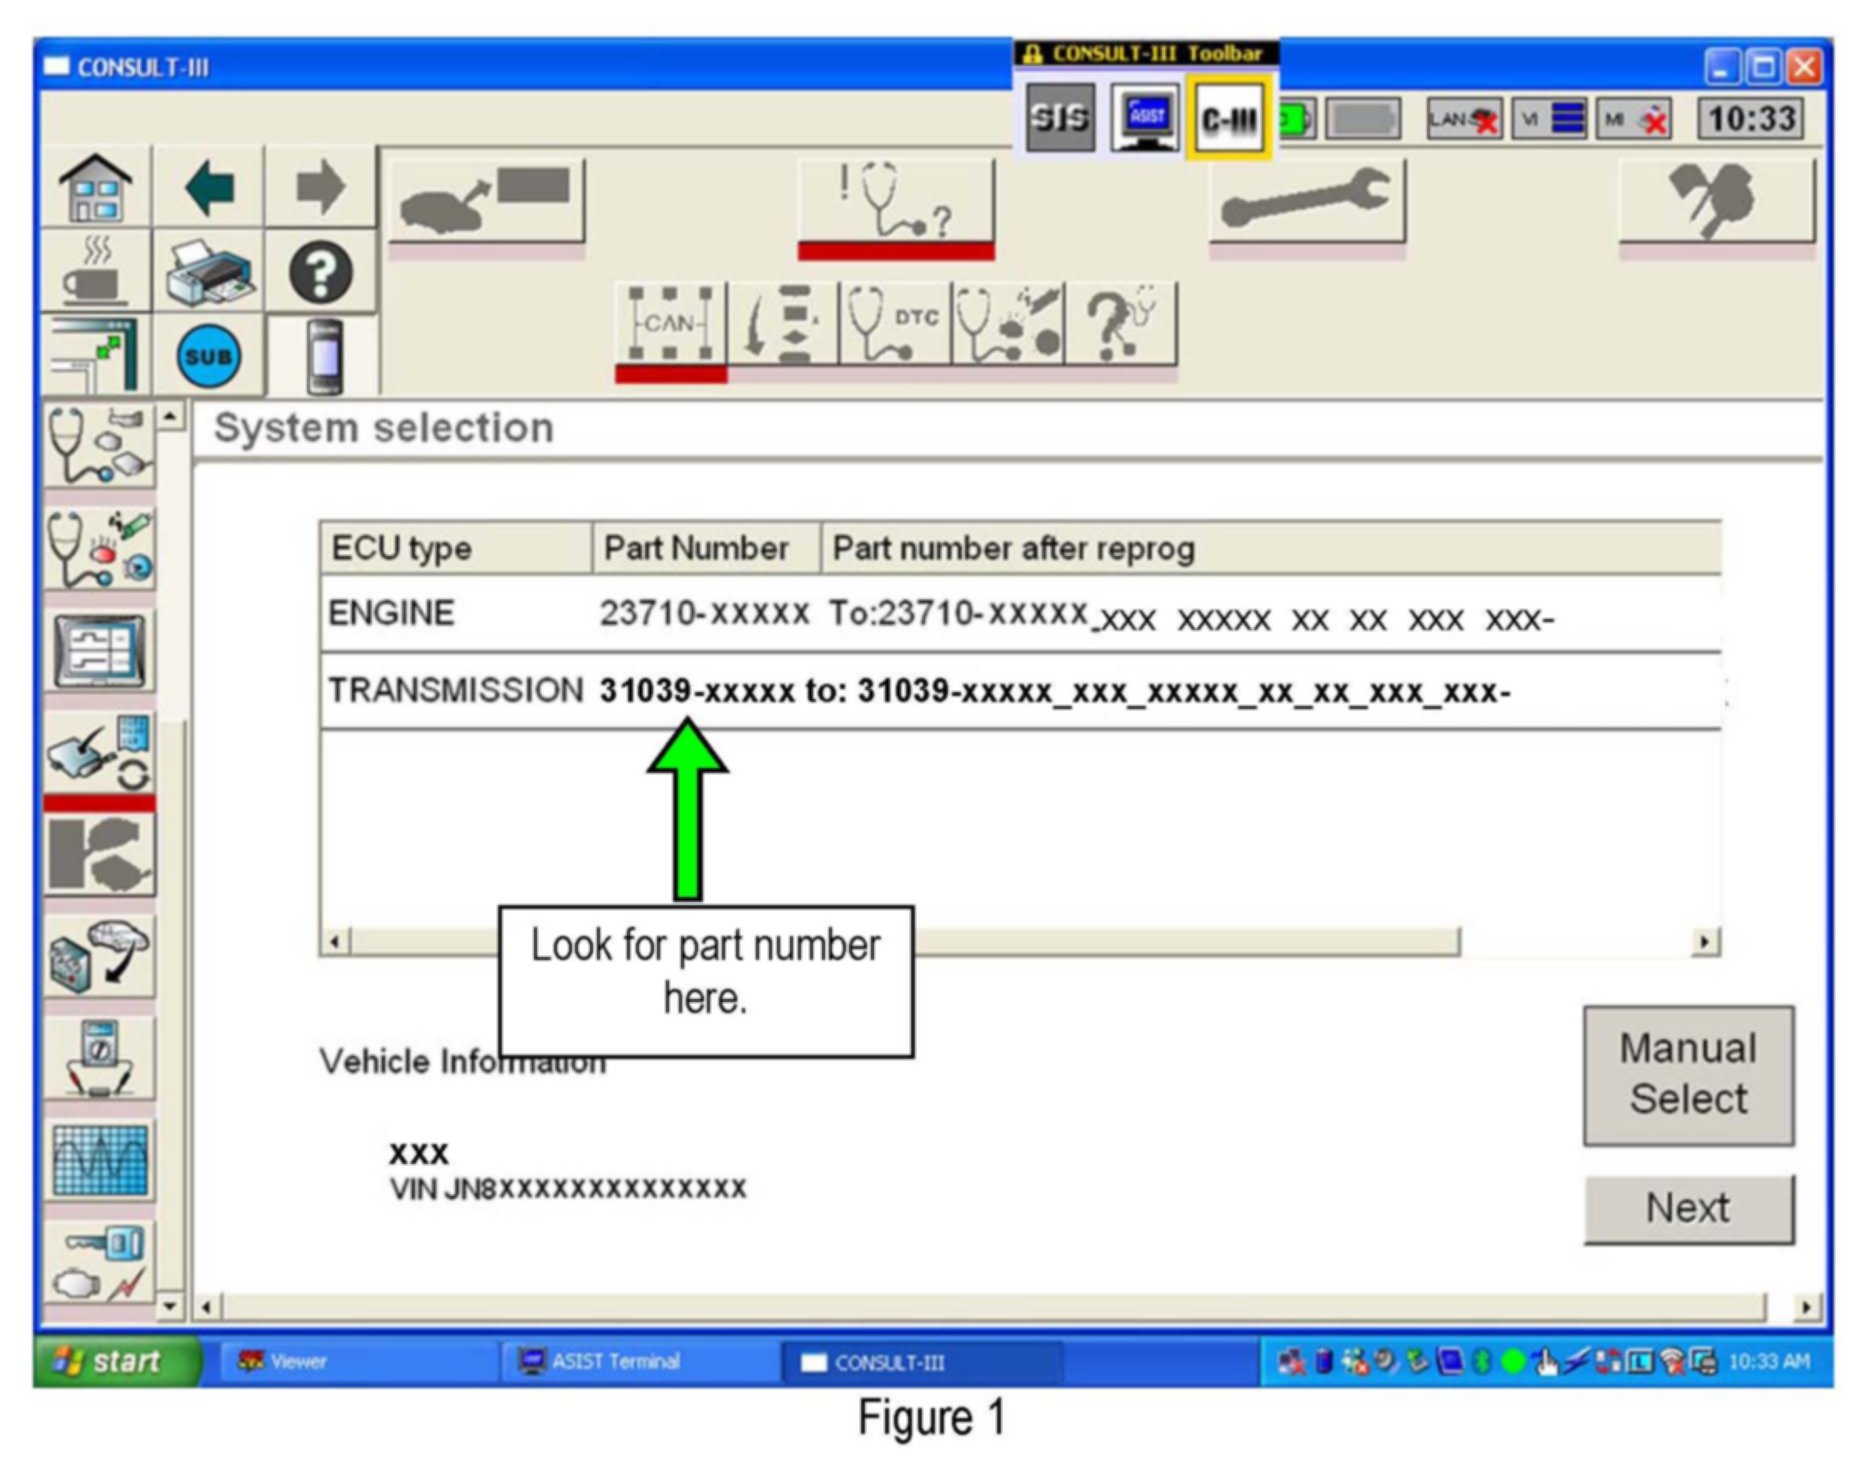The height and width of the screenshot is (1477, 1853).
Task: Select the DTC stethoscope icon
Action: point(894,324)
